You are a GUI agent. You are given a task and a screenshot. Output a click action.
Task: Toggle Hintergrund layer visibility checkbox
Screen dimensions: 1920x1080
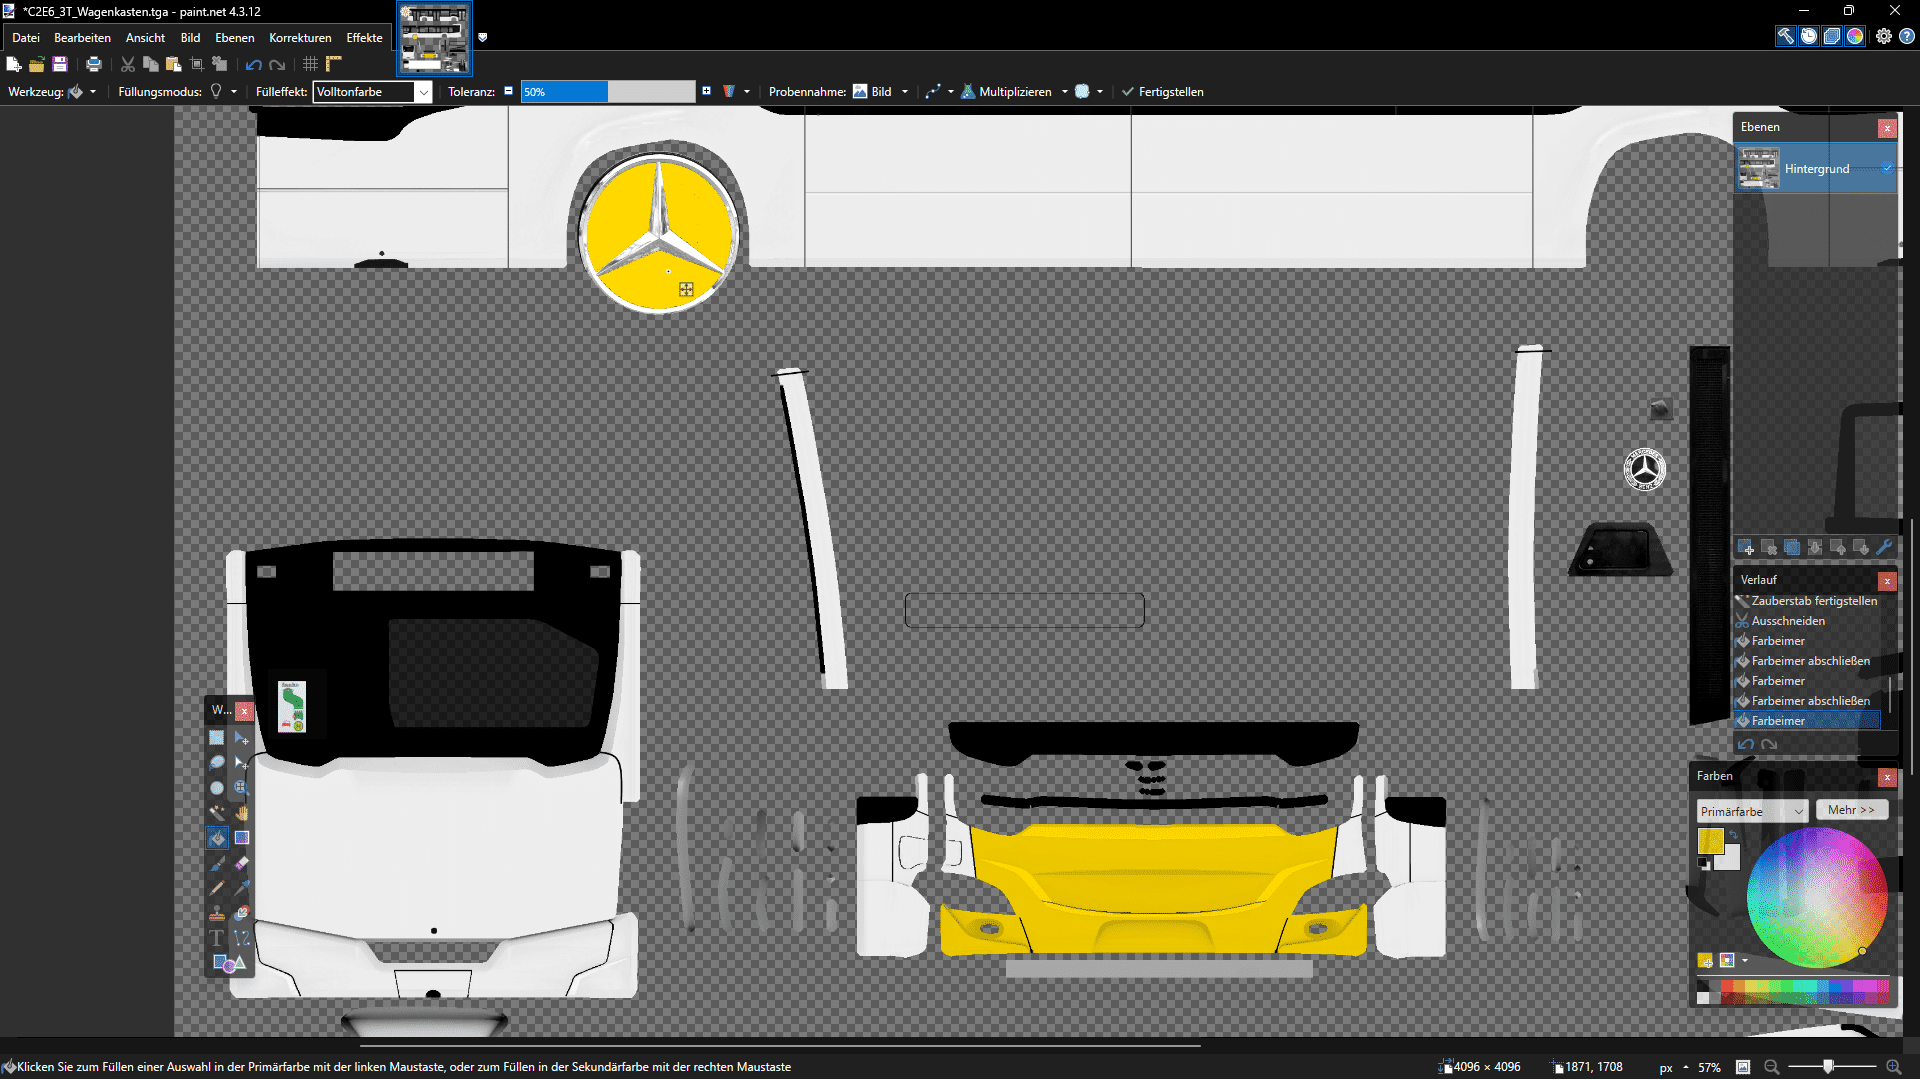click(x=1887, y=168)
